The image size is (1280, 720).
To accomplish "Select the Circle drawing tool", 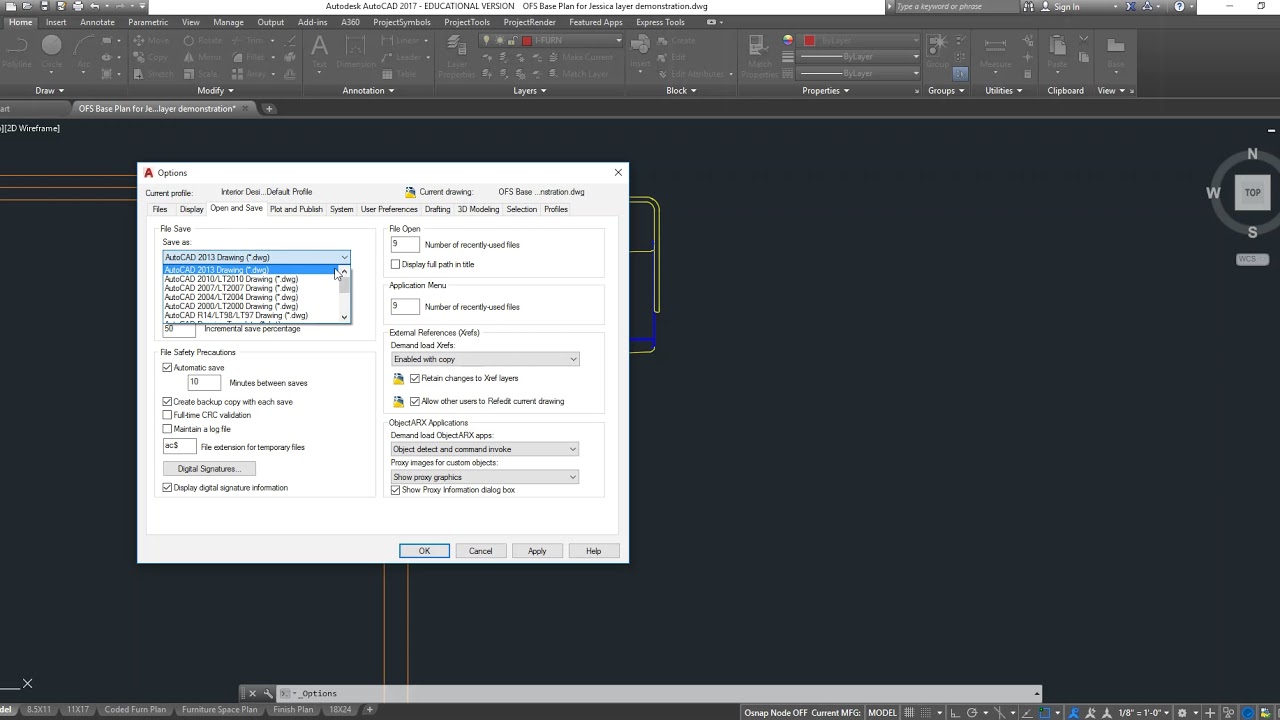I will (52, 52).
